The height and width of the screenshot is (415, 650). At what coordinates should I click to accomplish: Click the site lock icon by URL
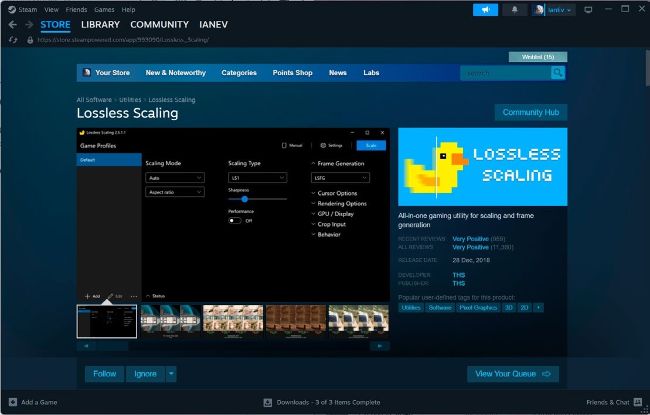point(30,40)
